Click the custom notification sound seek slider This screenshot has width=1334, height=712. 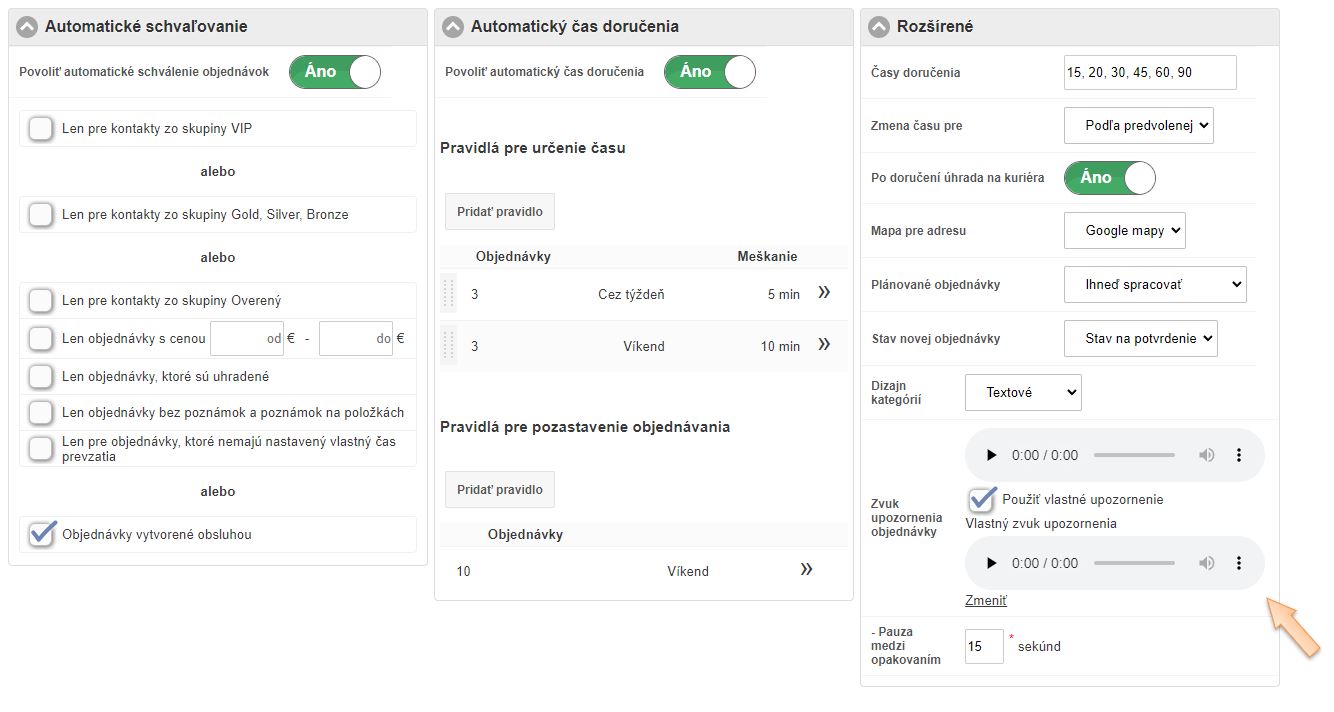tap(1134, 563)
